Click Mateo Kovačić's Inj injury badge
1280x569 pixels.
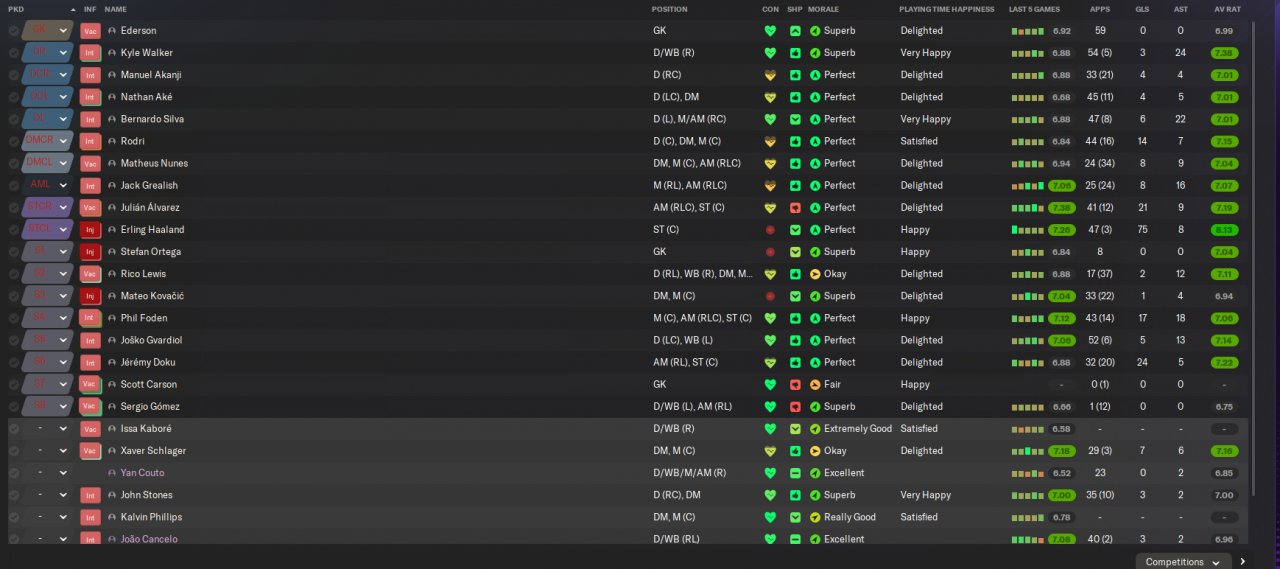tap(89, 296)
